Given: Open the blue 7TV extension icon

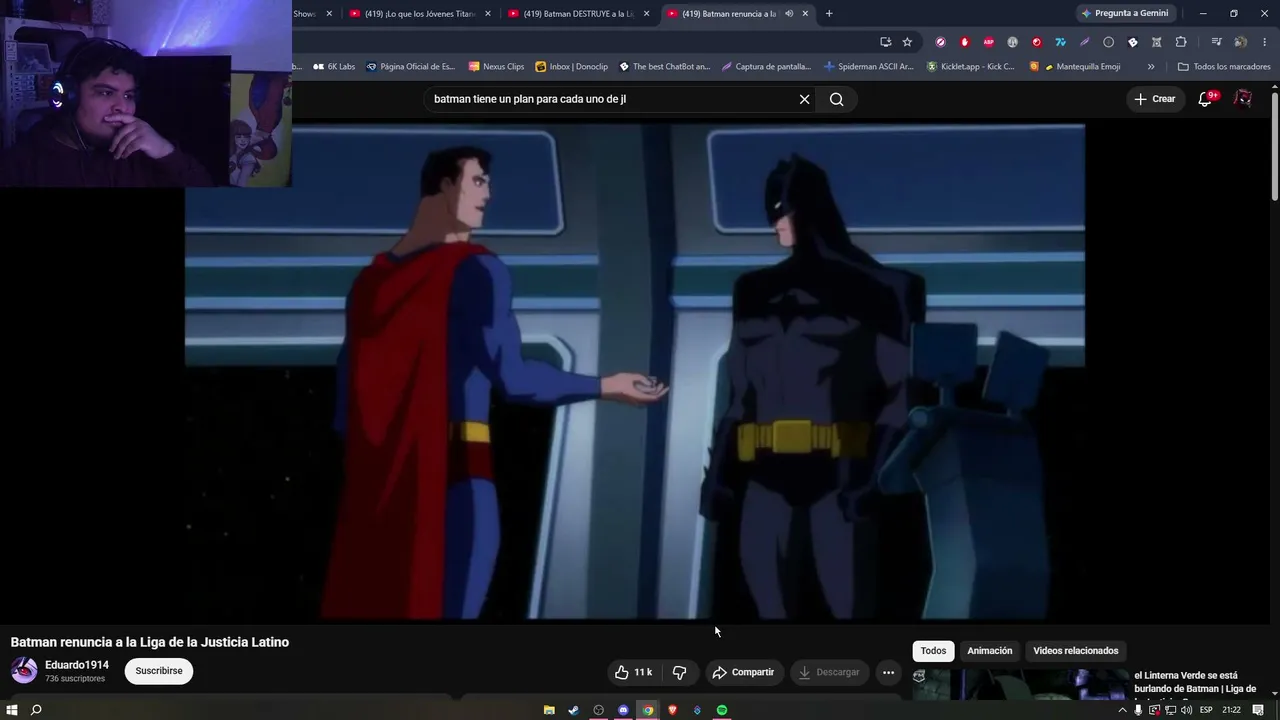Looking at the screenshot, I should 1061,42.
